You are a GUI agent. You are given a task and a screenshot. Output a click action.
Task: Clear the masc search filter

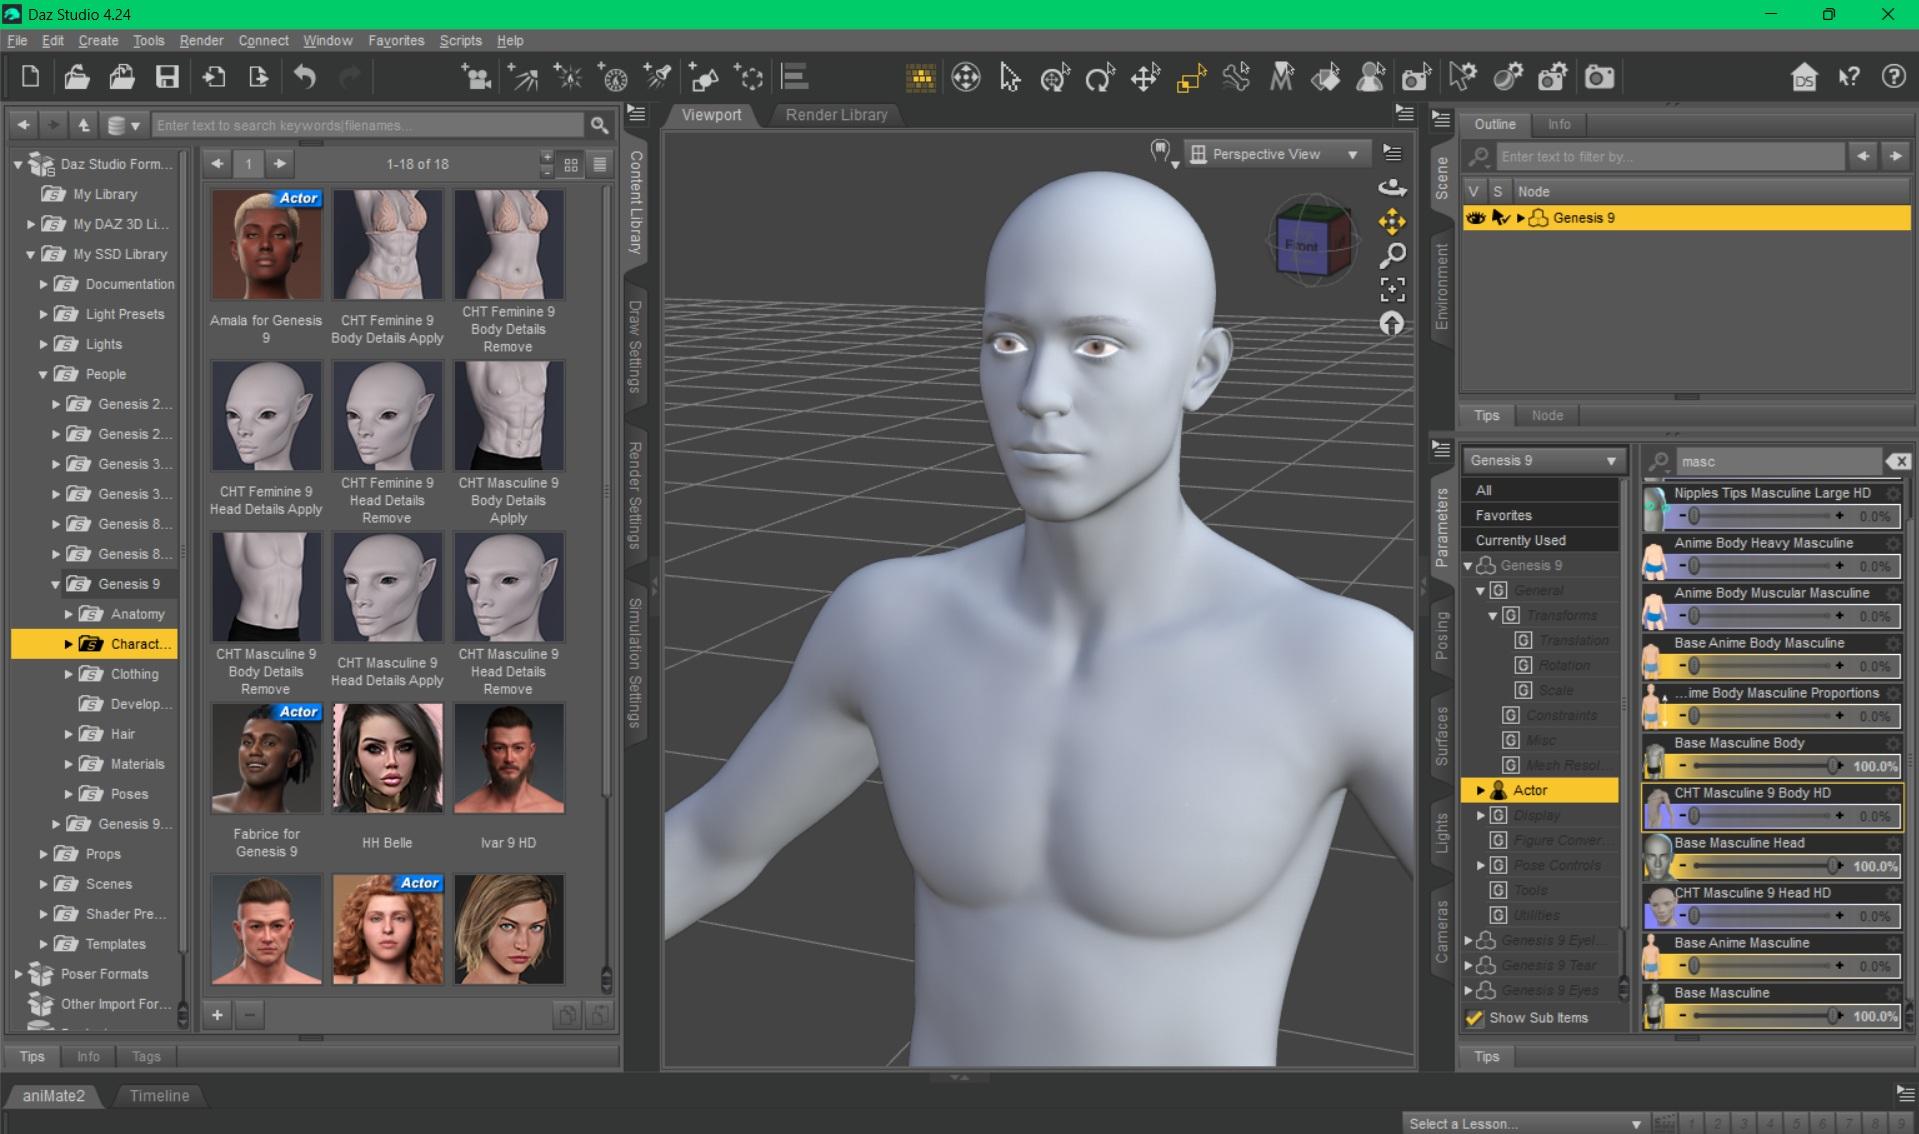(x=1897, y=461)
